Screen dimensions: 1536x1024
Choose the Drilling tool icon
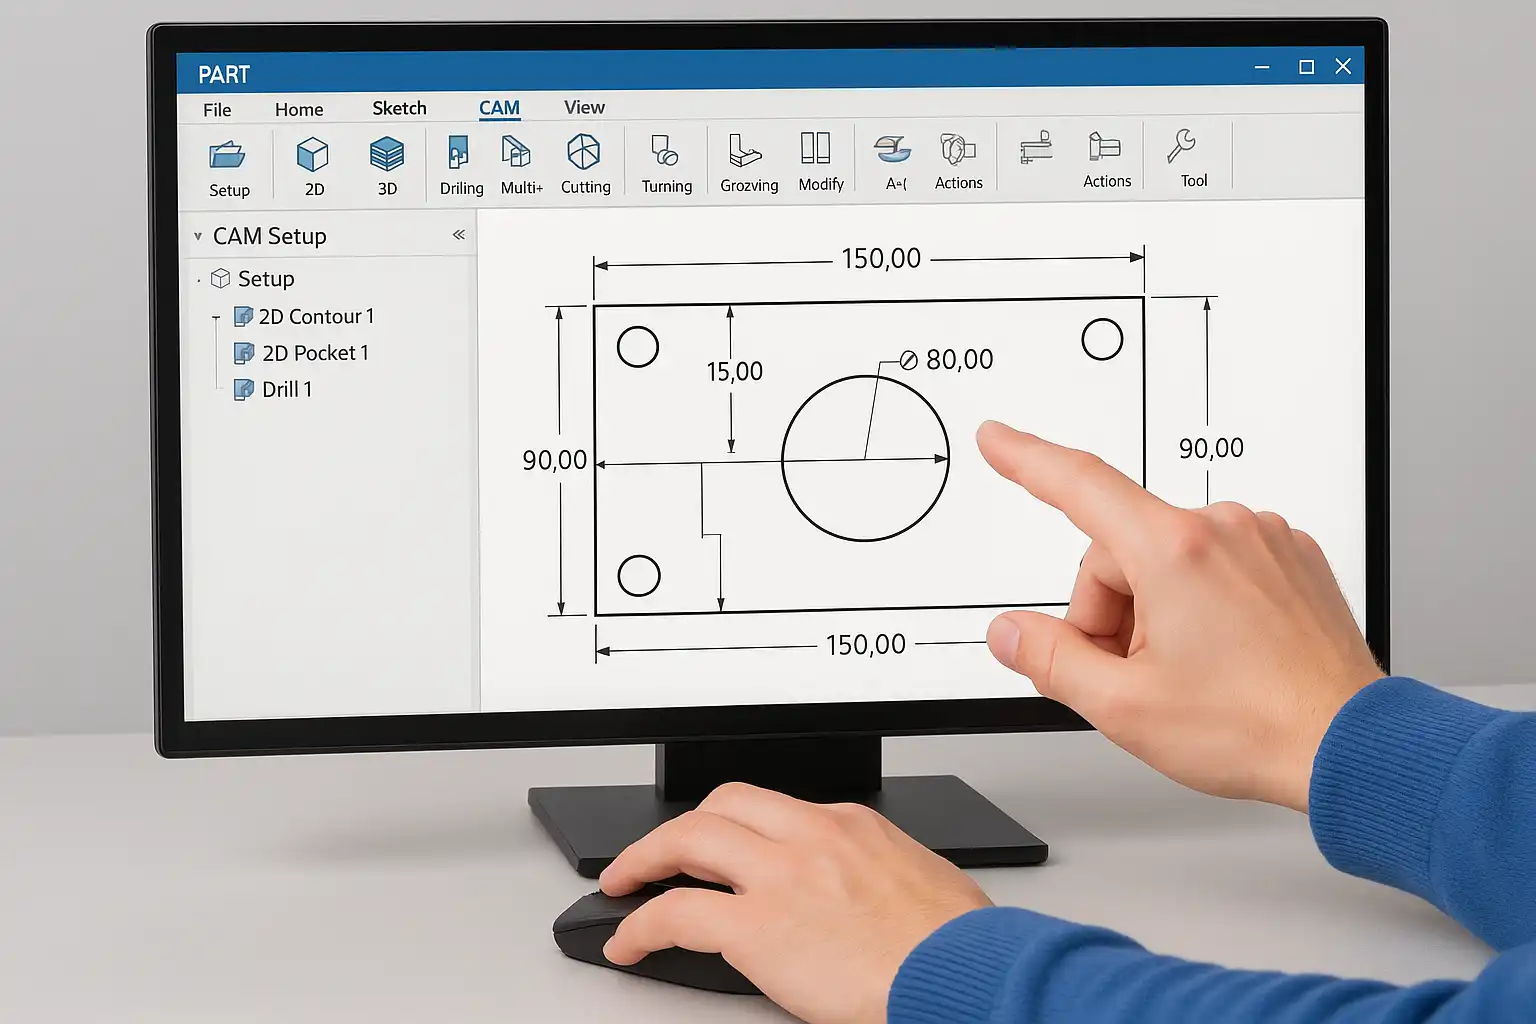(x=458, y=153)
